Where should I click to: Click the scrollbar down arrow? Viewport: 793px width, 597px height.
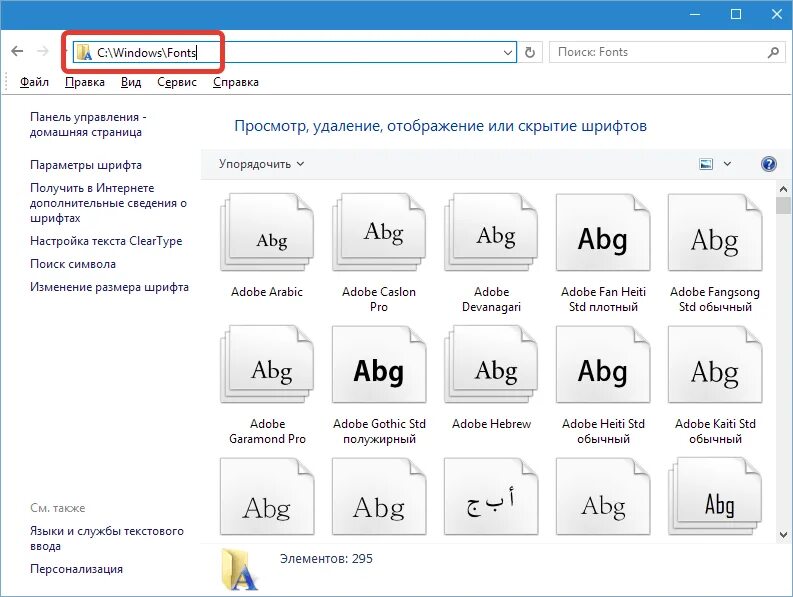[x=783, y=534]
